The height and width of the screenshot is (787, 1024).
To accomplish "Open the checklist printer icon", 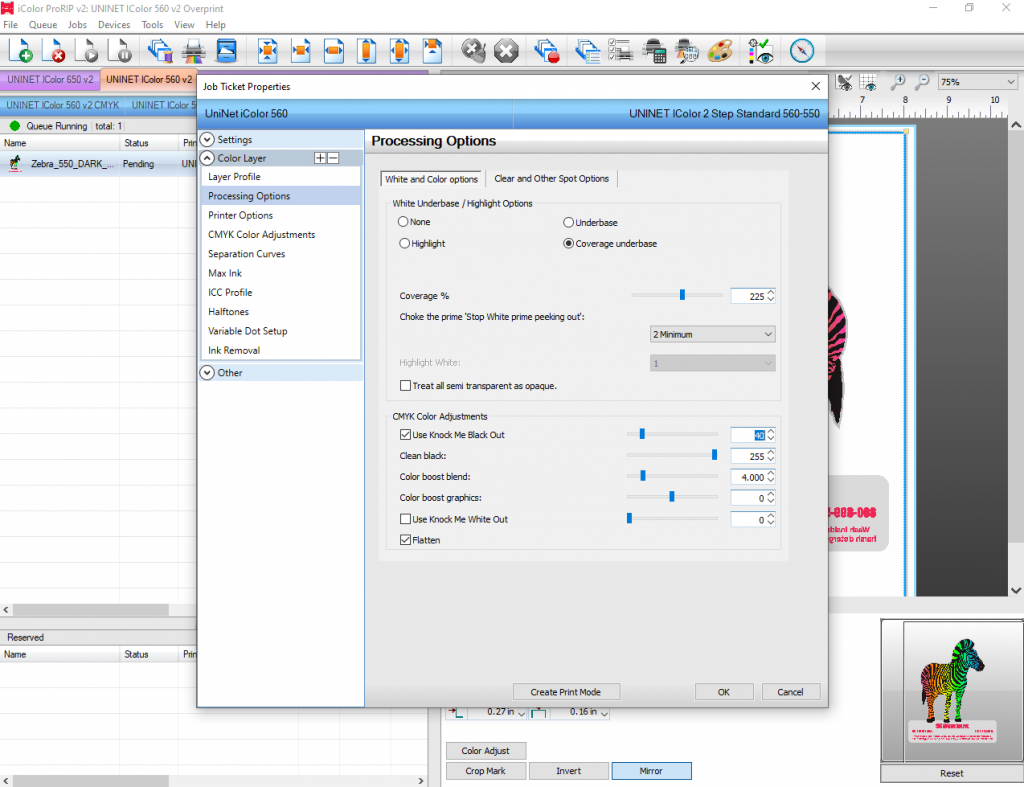I will 620,50.
